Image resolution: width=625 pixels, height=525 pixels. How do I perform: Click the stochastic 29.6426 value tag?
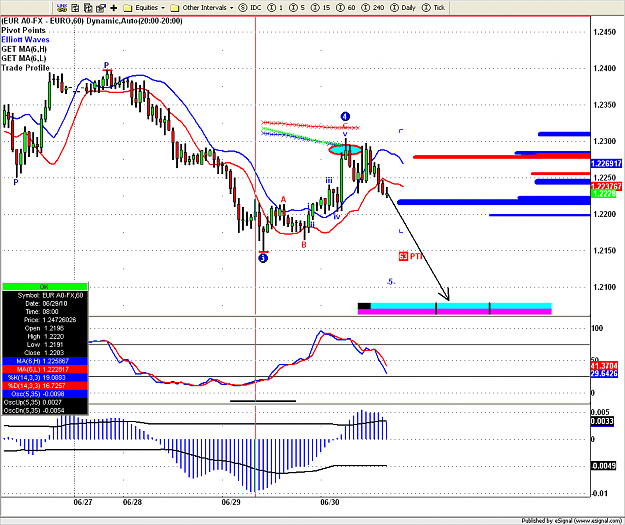coord(604,374)
